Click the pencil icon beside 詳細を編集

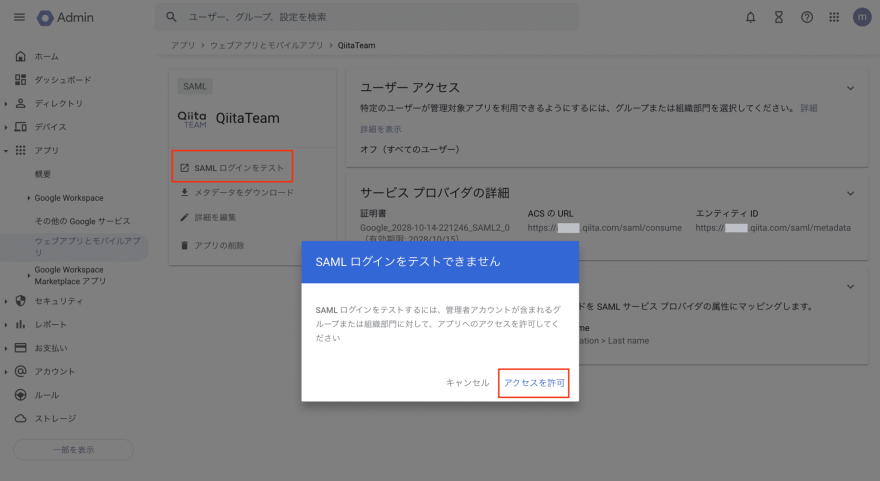point(184,217)
